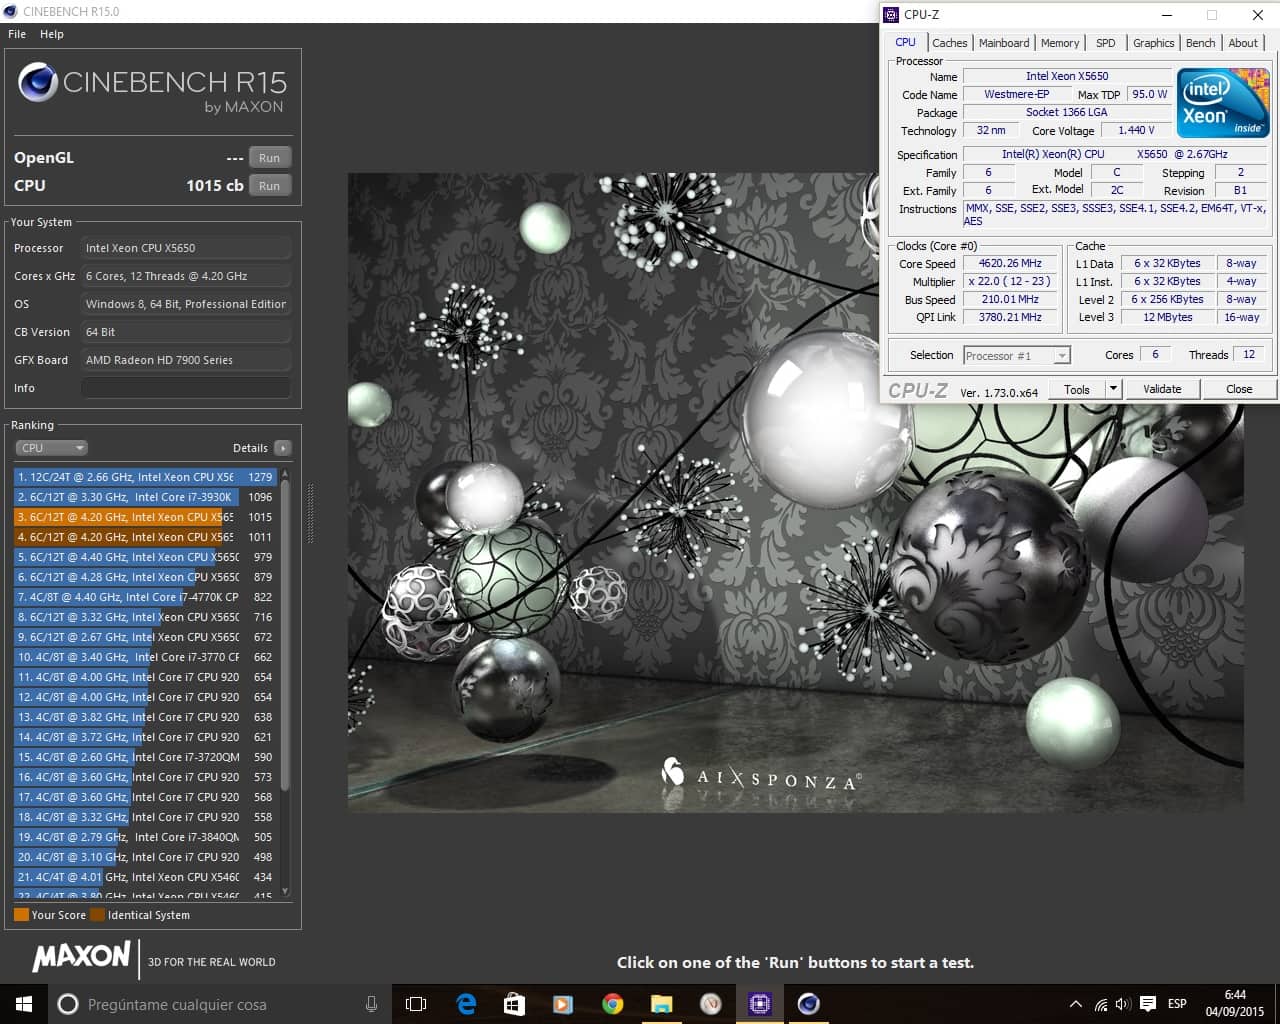Toggle the ranking Details arrow button
Image resolution: width=1280 pixels, height=1024 pixels.
[283, 448]
